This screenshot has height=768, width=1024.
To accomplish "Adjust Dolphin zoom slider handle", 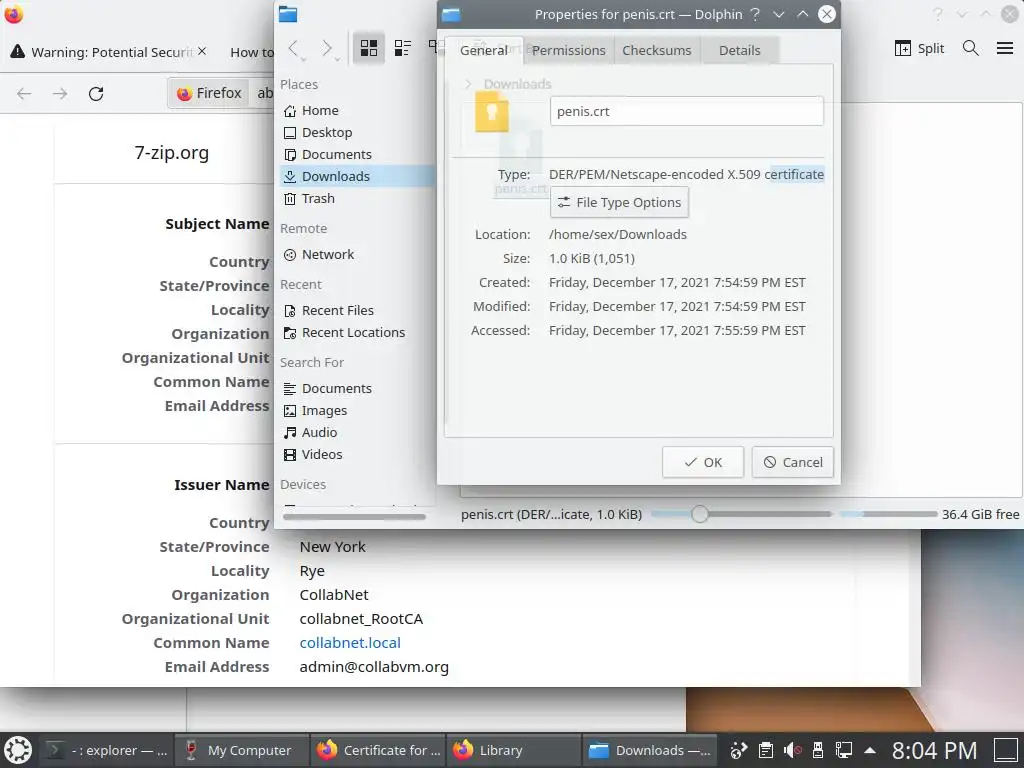I will coord(699,514).
